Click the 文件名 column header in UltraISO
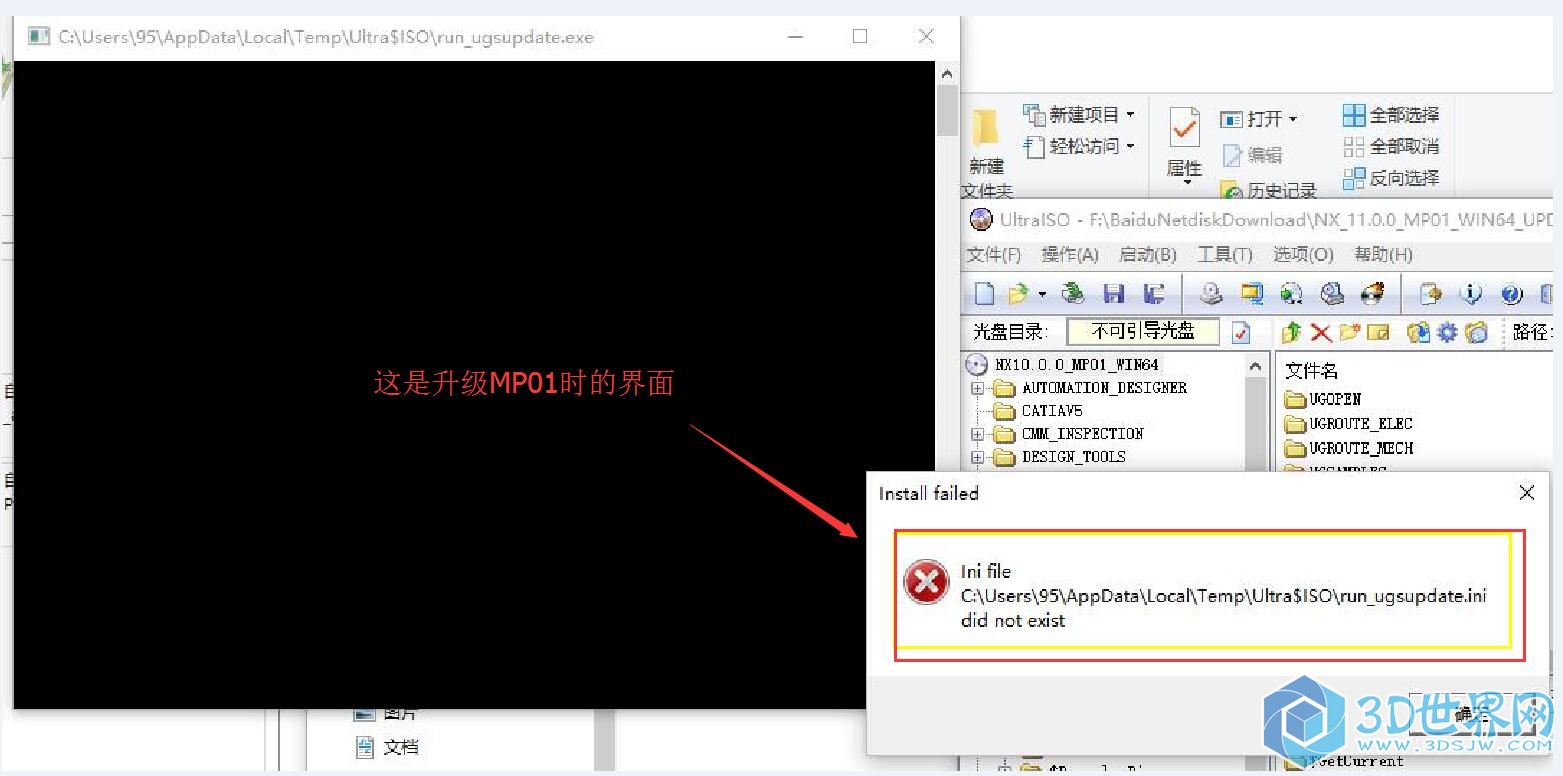Viewport: 1563px width, 776px height. [x=1312, y=371]
